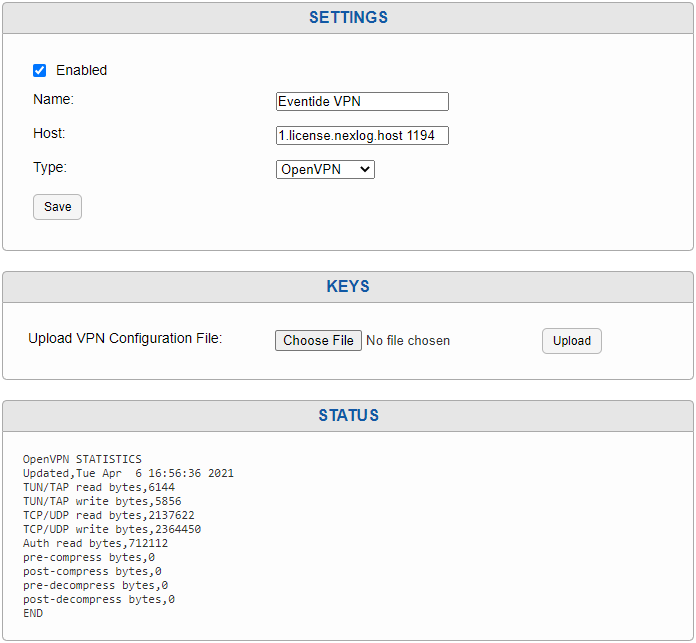Click the 'Type:' label
Screen dimensions: 696x643
(x=50, y=167)
